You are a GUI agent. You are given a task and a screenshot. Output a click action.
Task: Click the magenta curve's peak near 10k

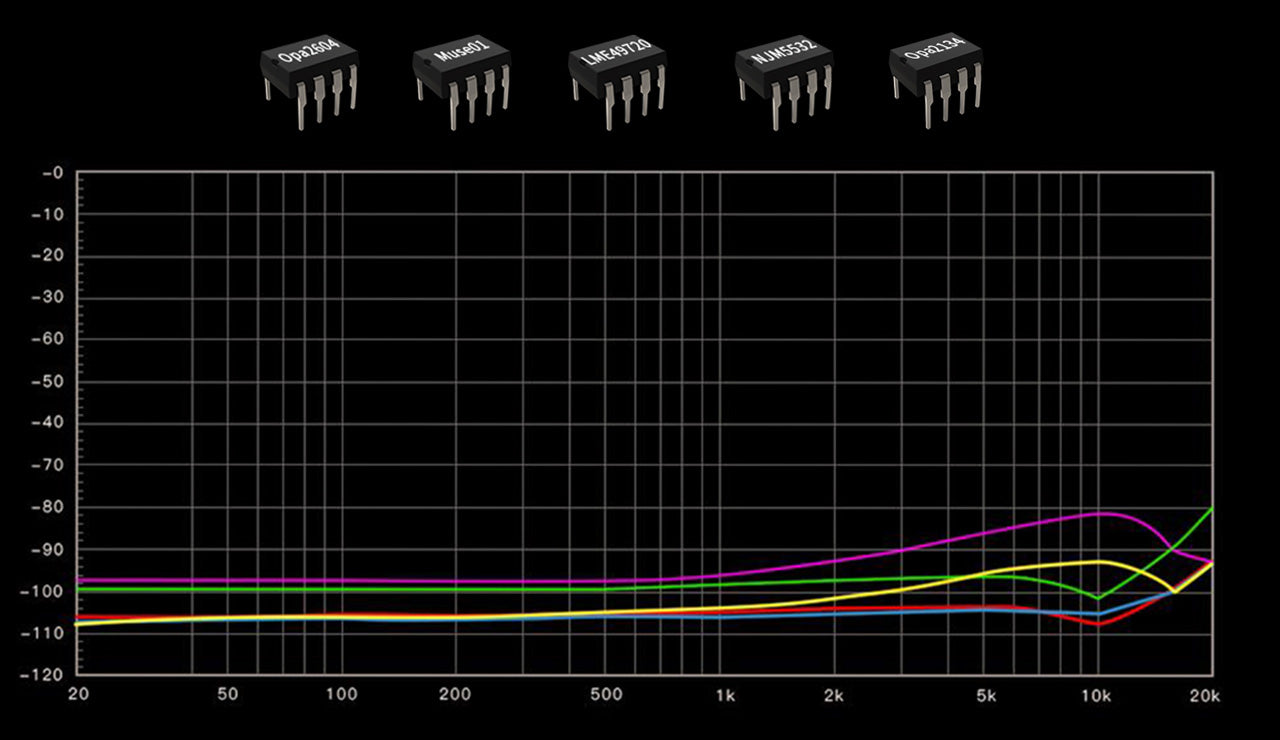(x=1100, y=513)
